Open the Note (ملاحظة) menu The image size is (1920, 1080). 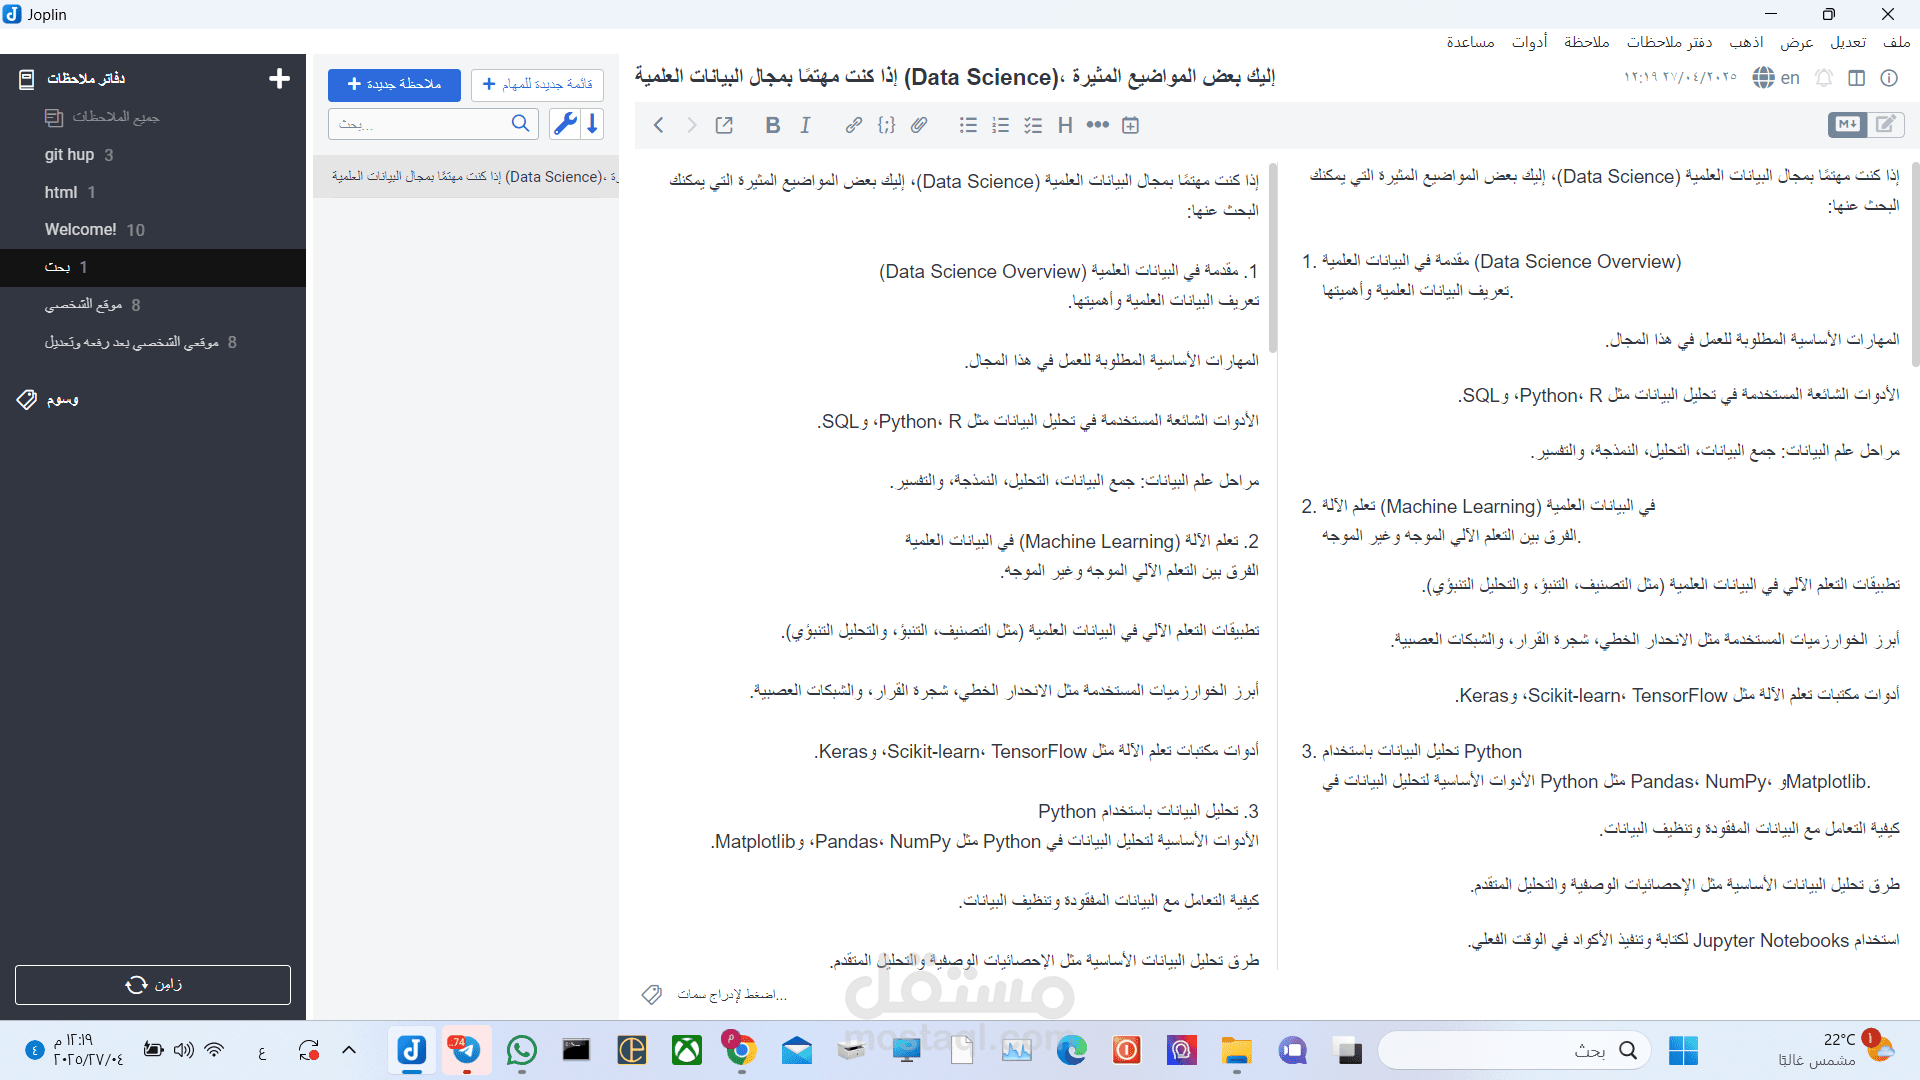coord(1587,42)
